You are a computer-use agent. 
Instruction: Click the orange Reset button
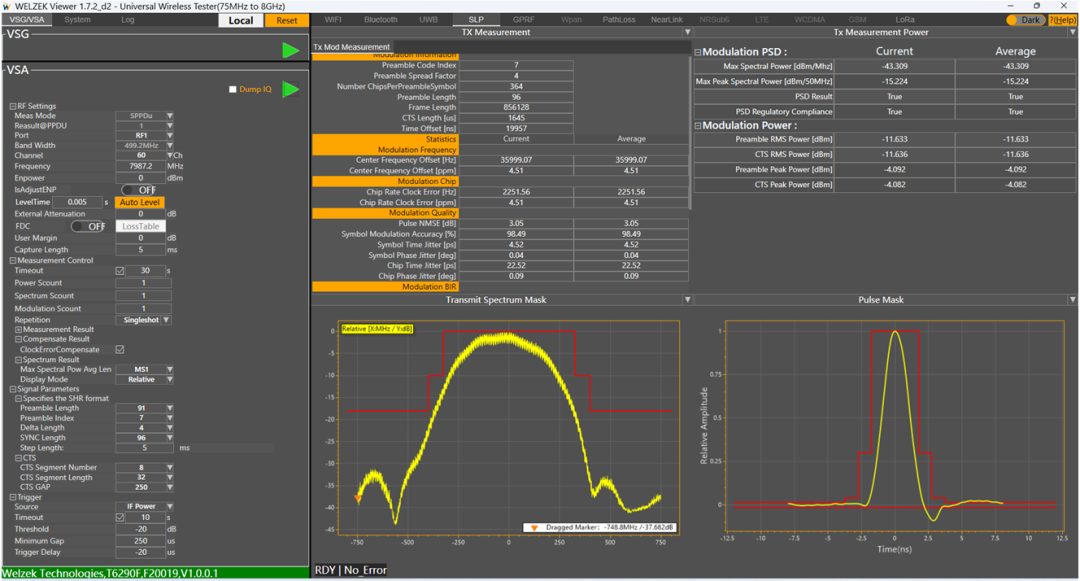[x=287, y=21]
